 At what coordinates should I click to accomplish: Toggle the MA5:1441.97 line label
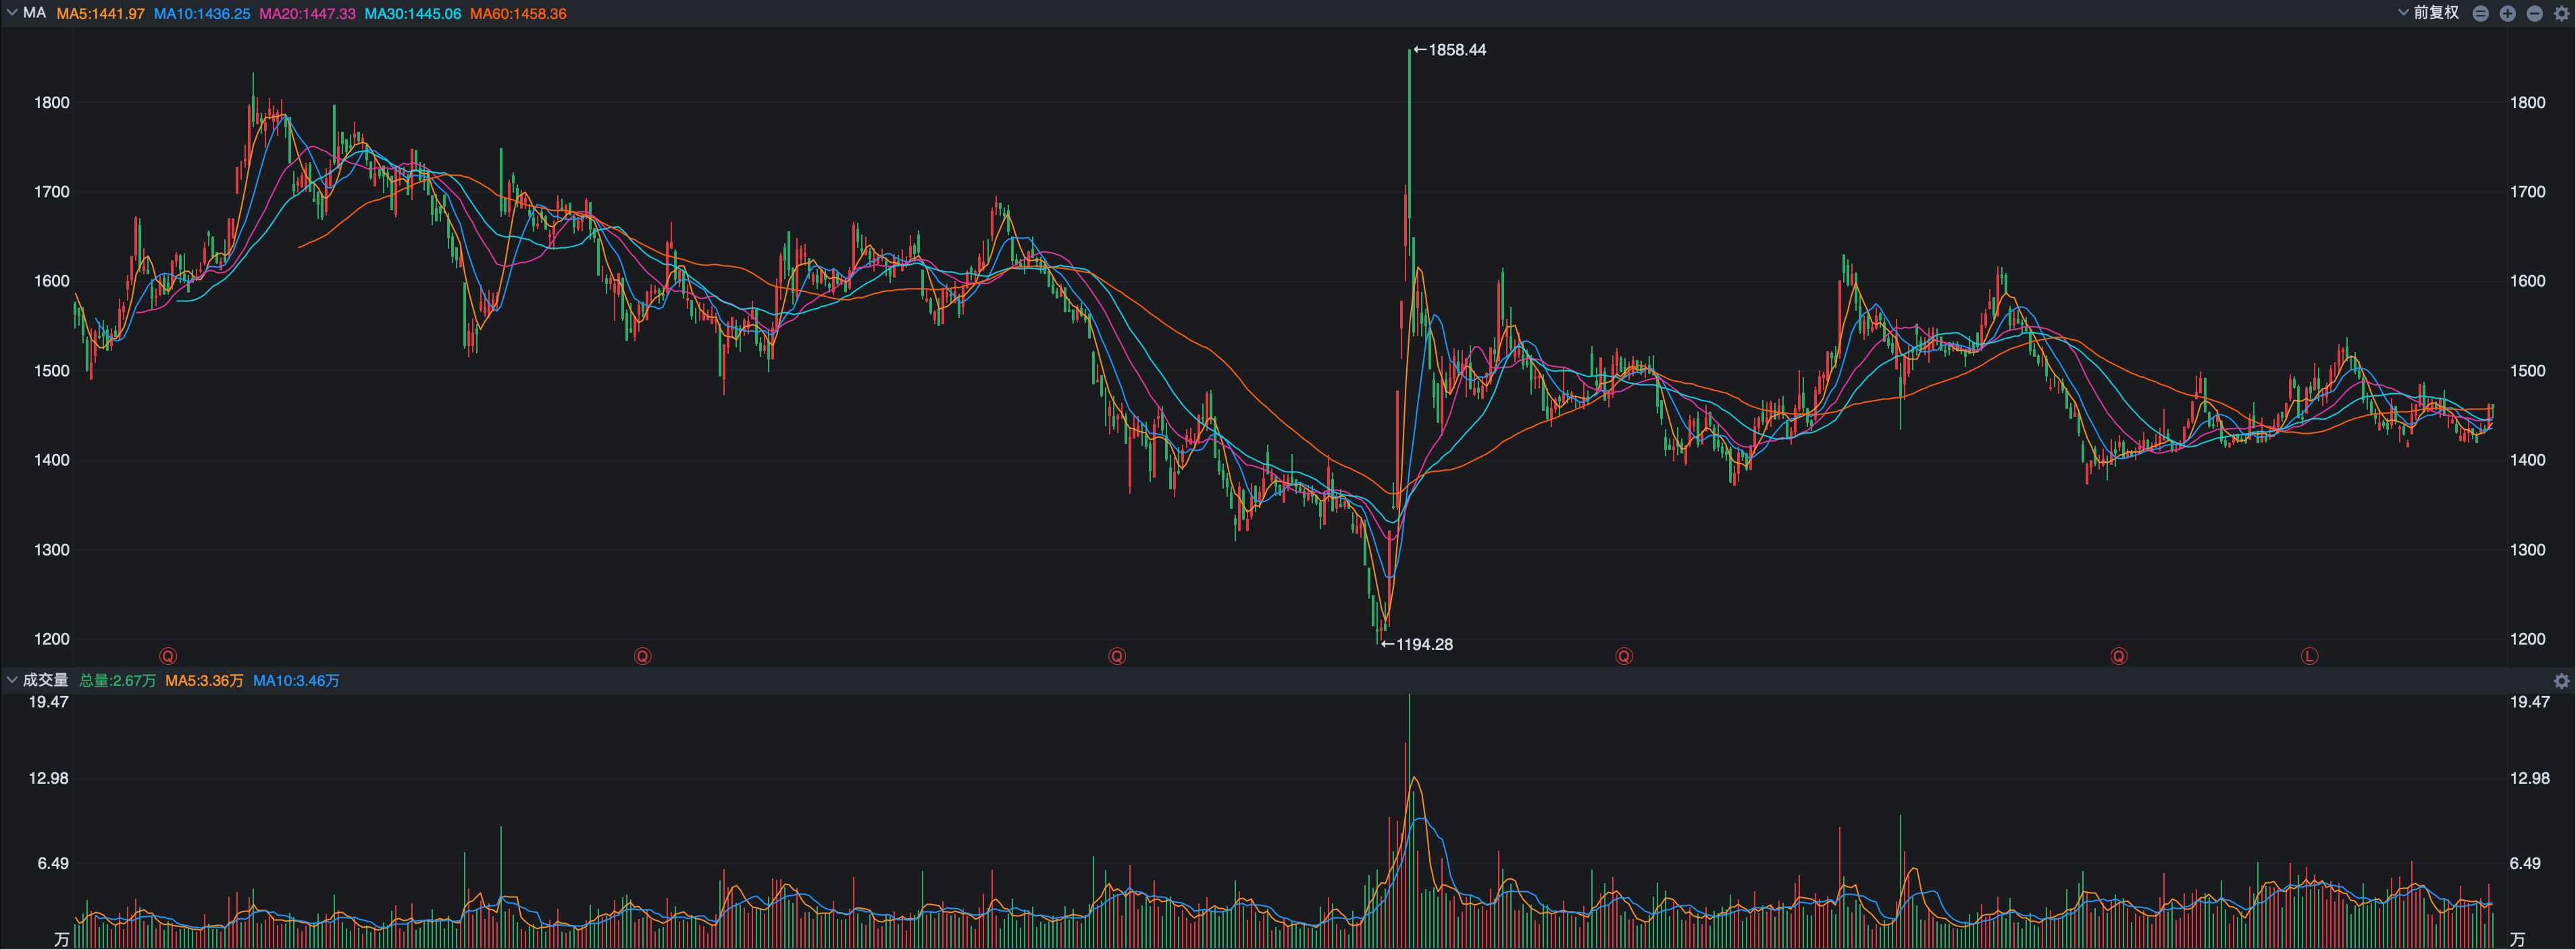coord(100,14)
